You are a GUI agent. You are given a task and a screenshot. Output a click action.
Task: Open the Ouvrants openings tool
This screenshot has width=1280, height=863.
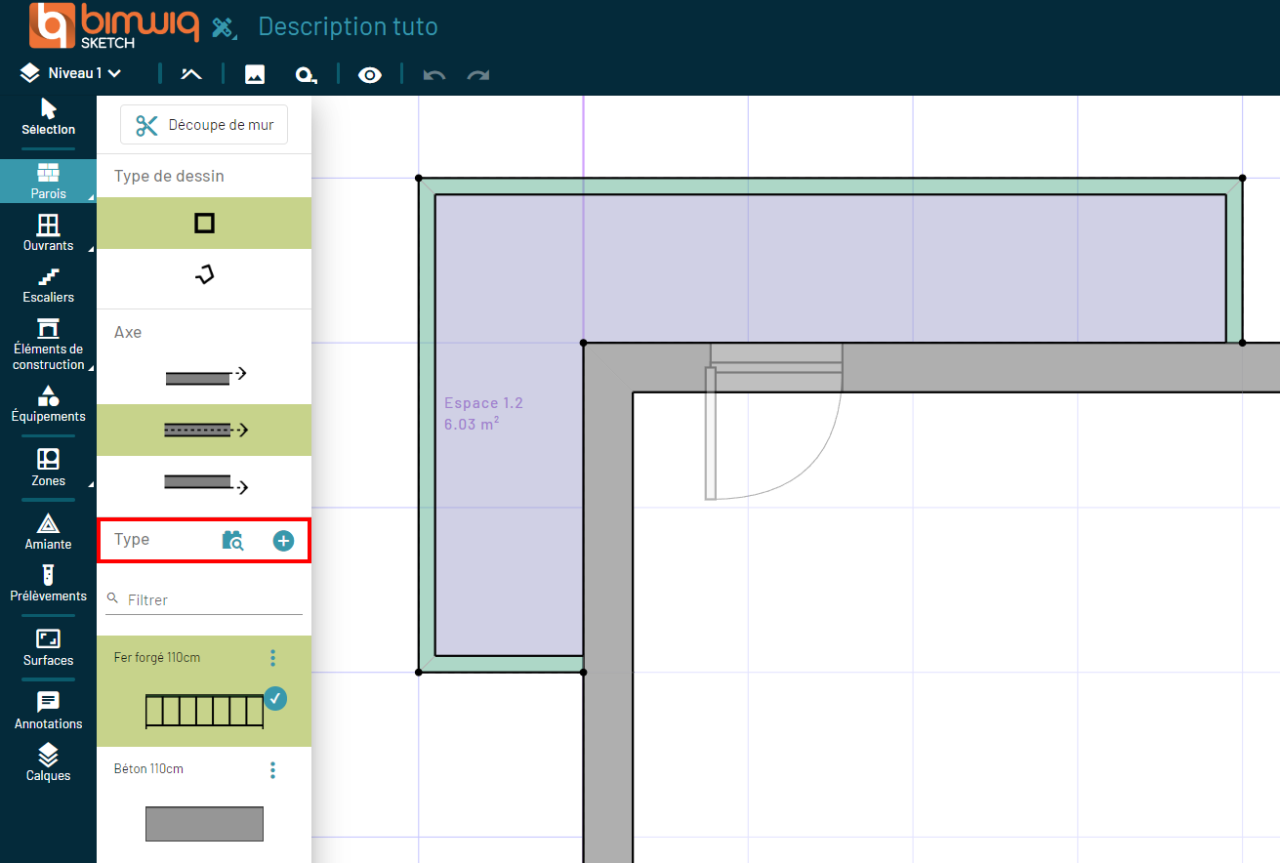[x=48, y=232]
